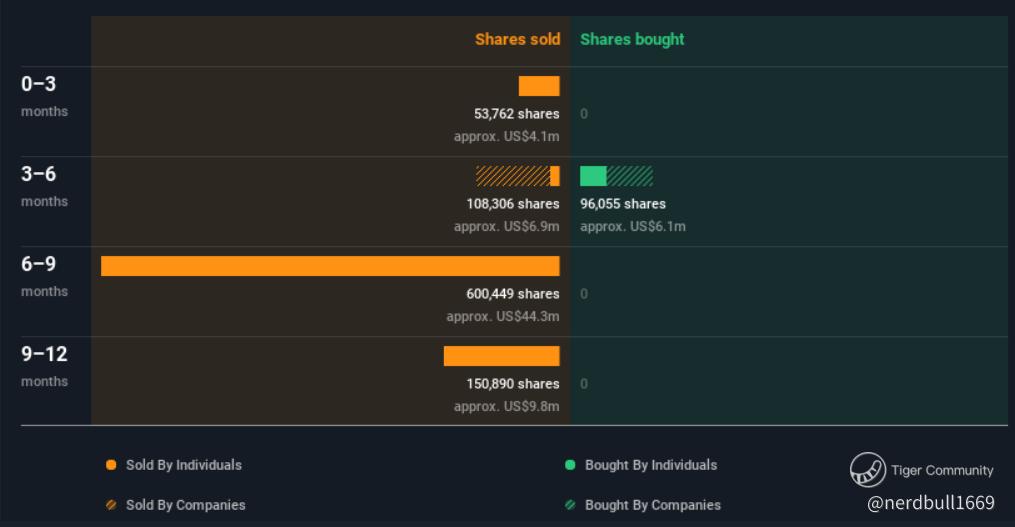Click the orange Sold By Individuals legend dot
Screen dimensions: 1015x527
[x=111, y=465]
